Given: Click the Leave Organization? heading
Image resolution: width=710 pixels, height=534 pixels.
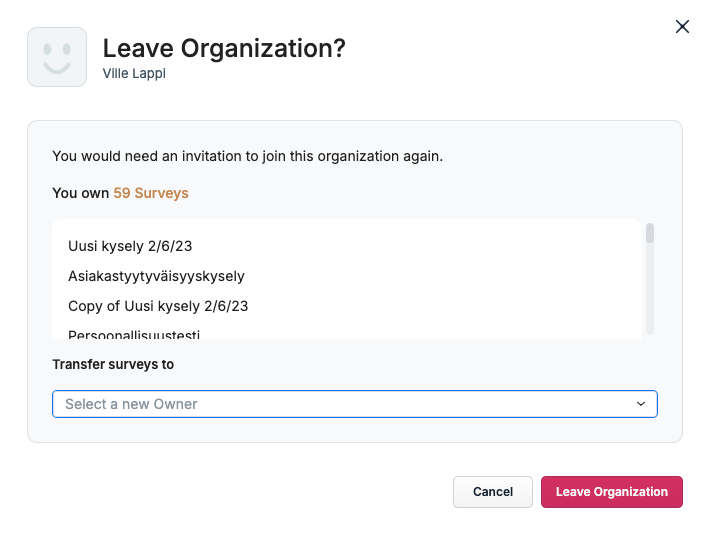Looking at the screenshot, I should 224,48.
